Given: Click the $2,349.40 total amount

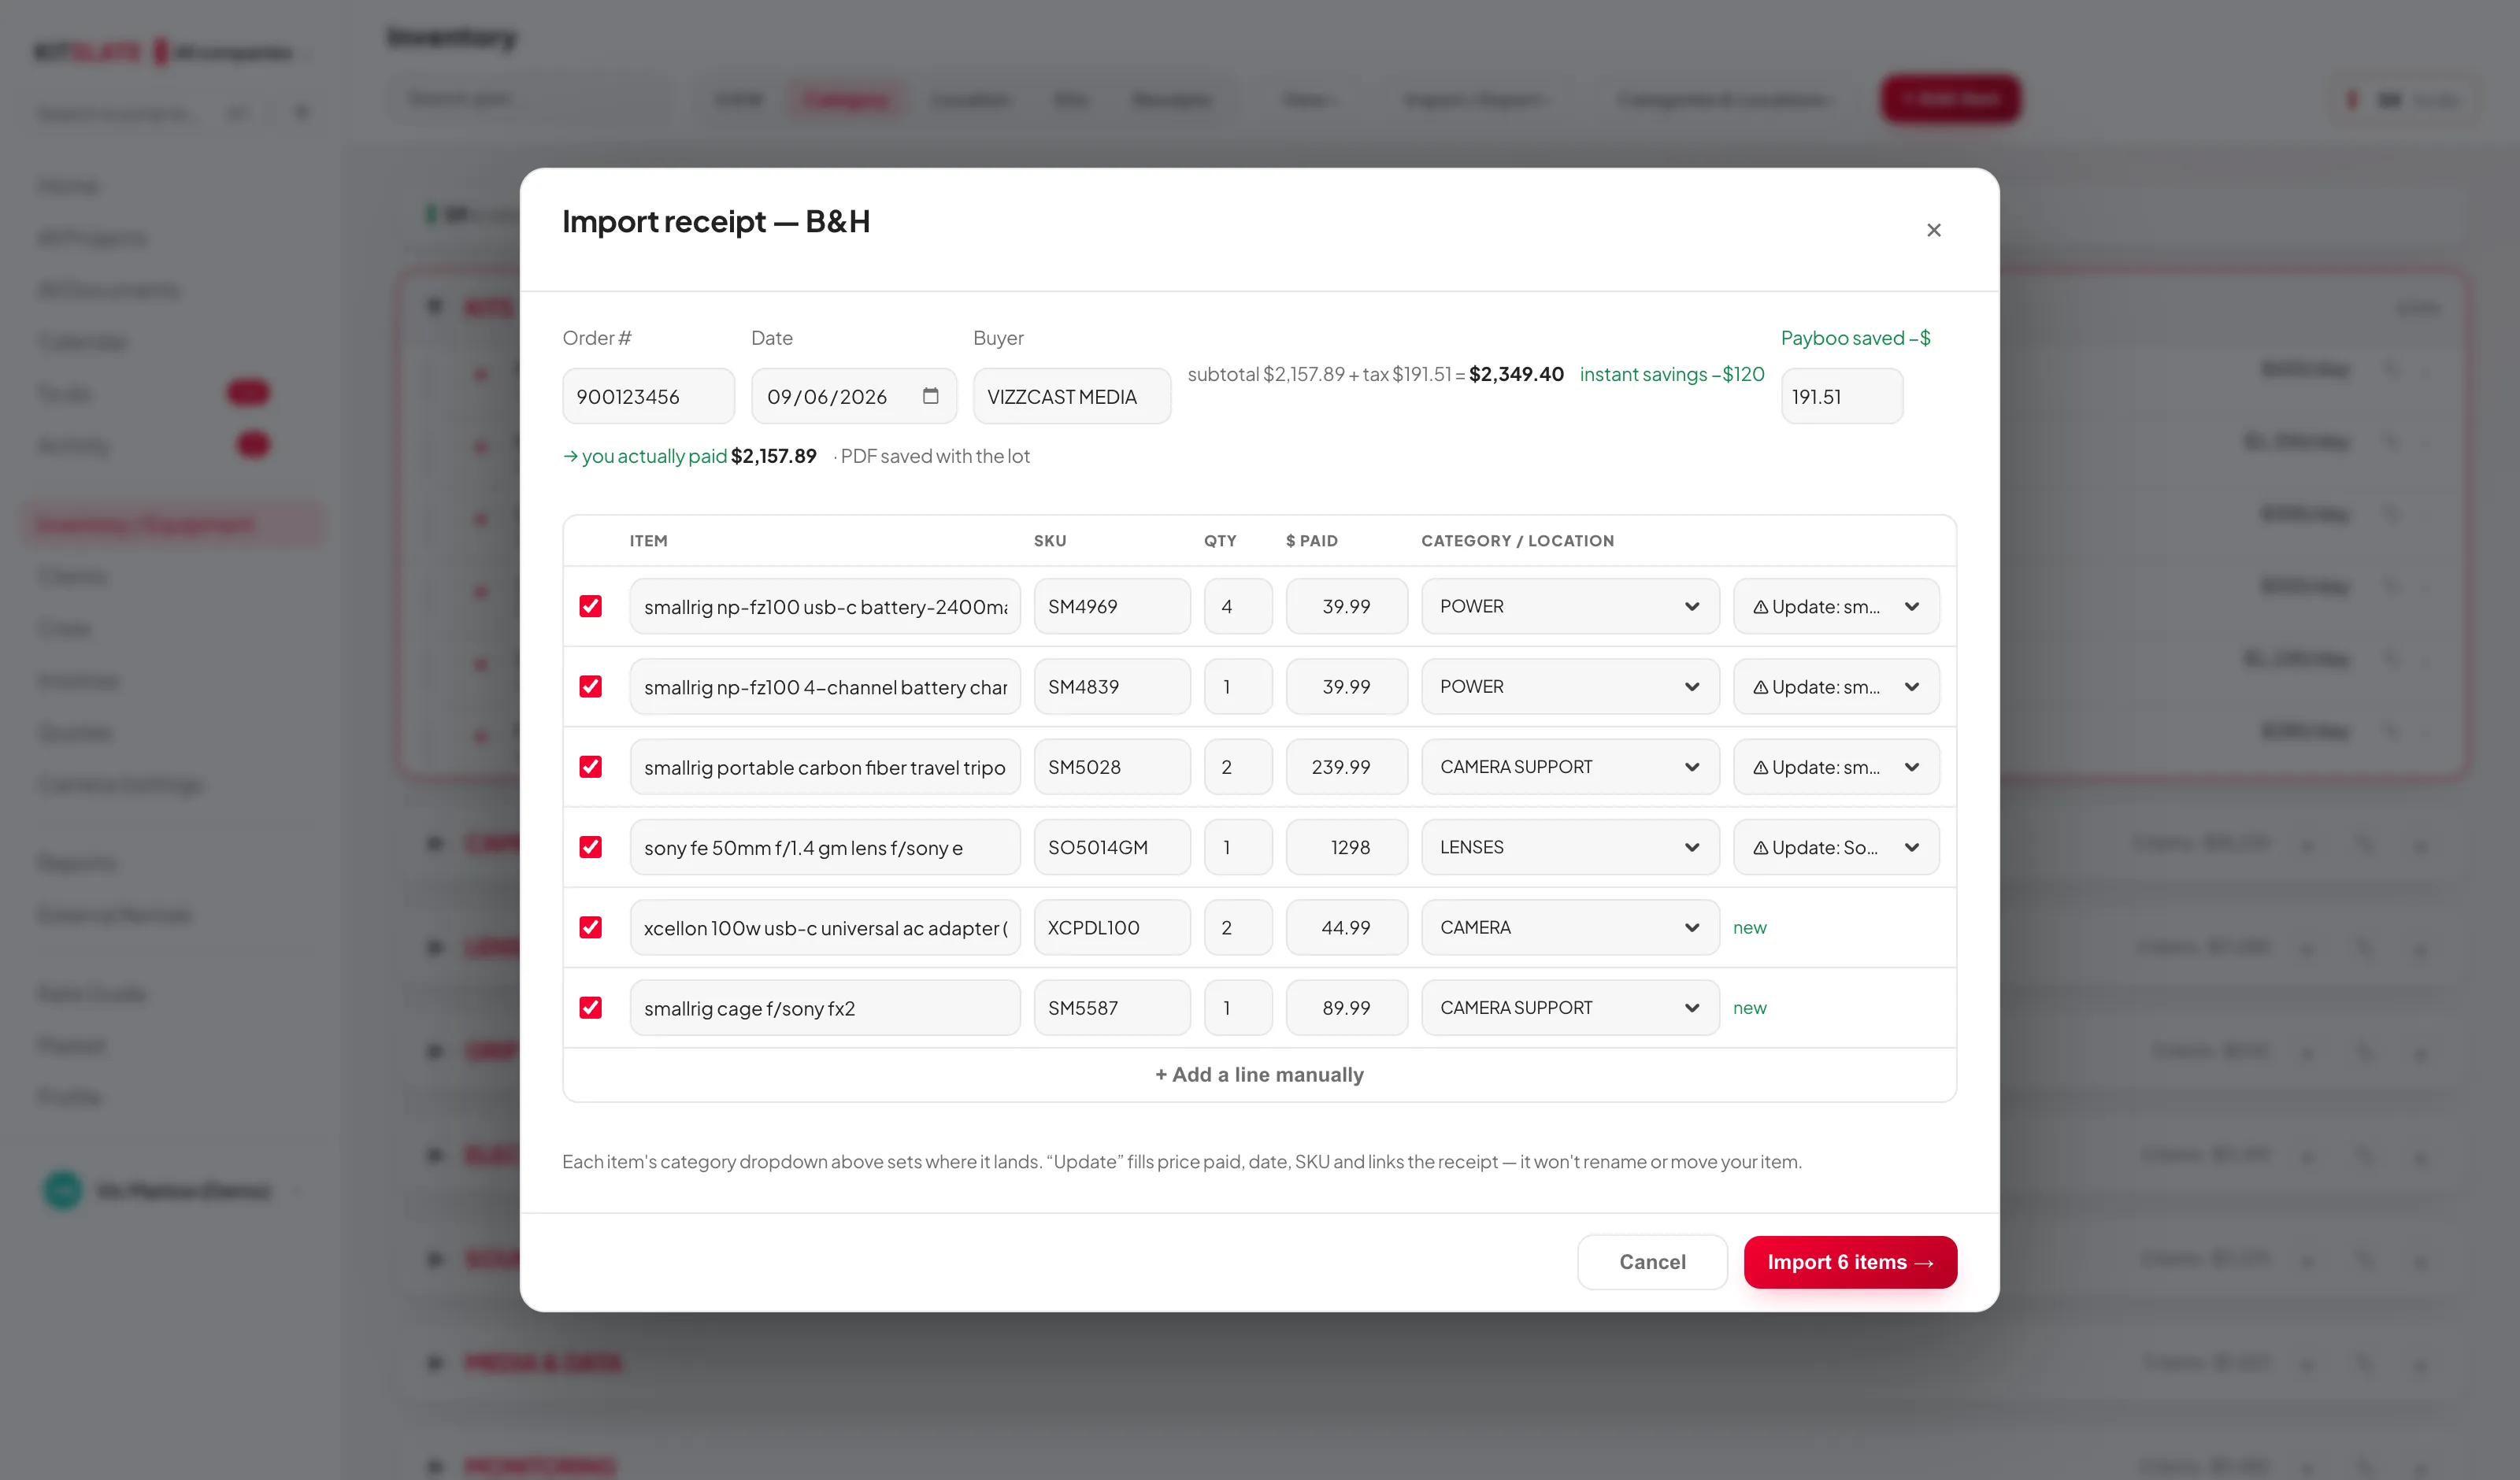Looking at the screenshot, I should (x=1516, y=374).
